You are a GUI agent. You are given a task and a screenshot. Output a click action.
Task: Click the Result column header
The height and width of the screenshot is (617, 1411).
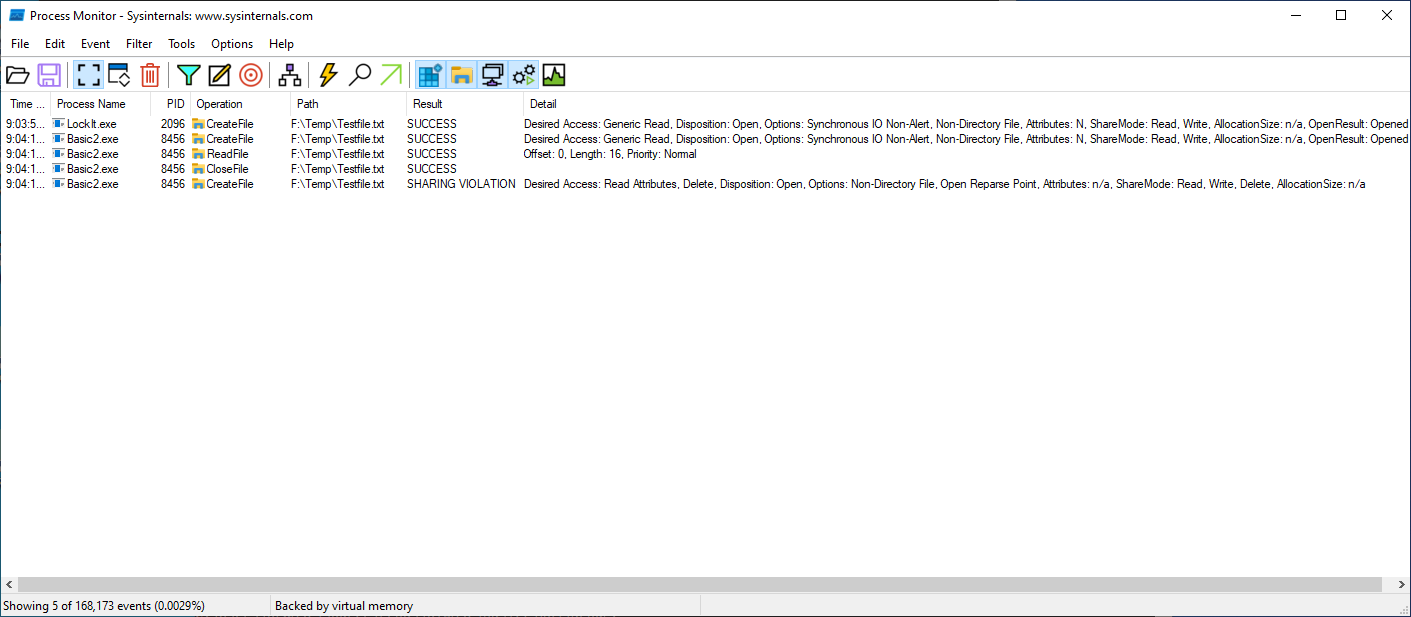click(465, 104)
